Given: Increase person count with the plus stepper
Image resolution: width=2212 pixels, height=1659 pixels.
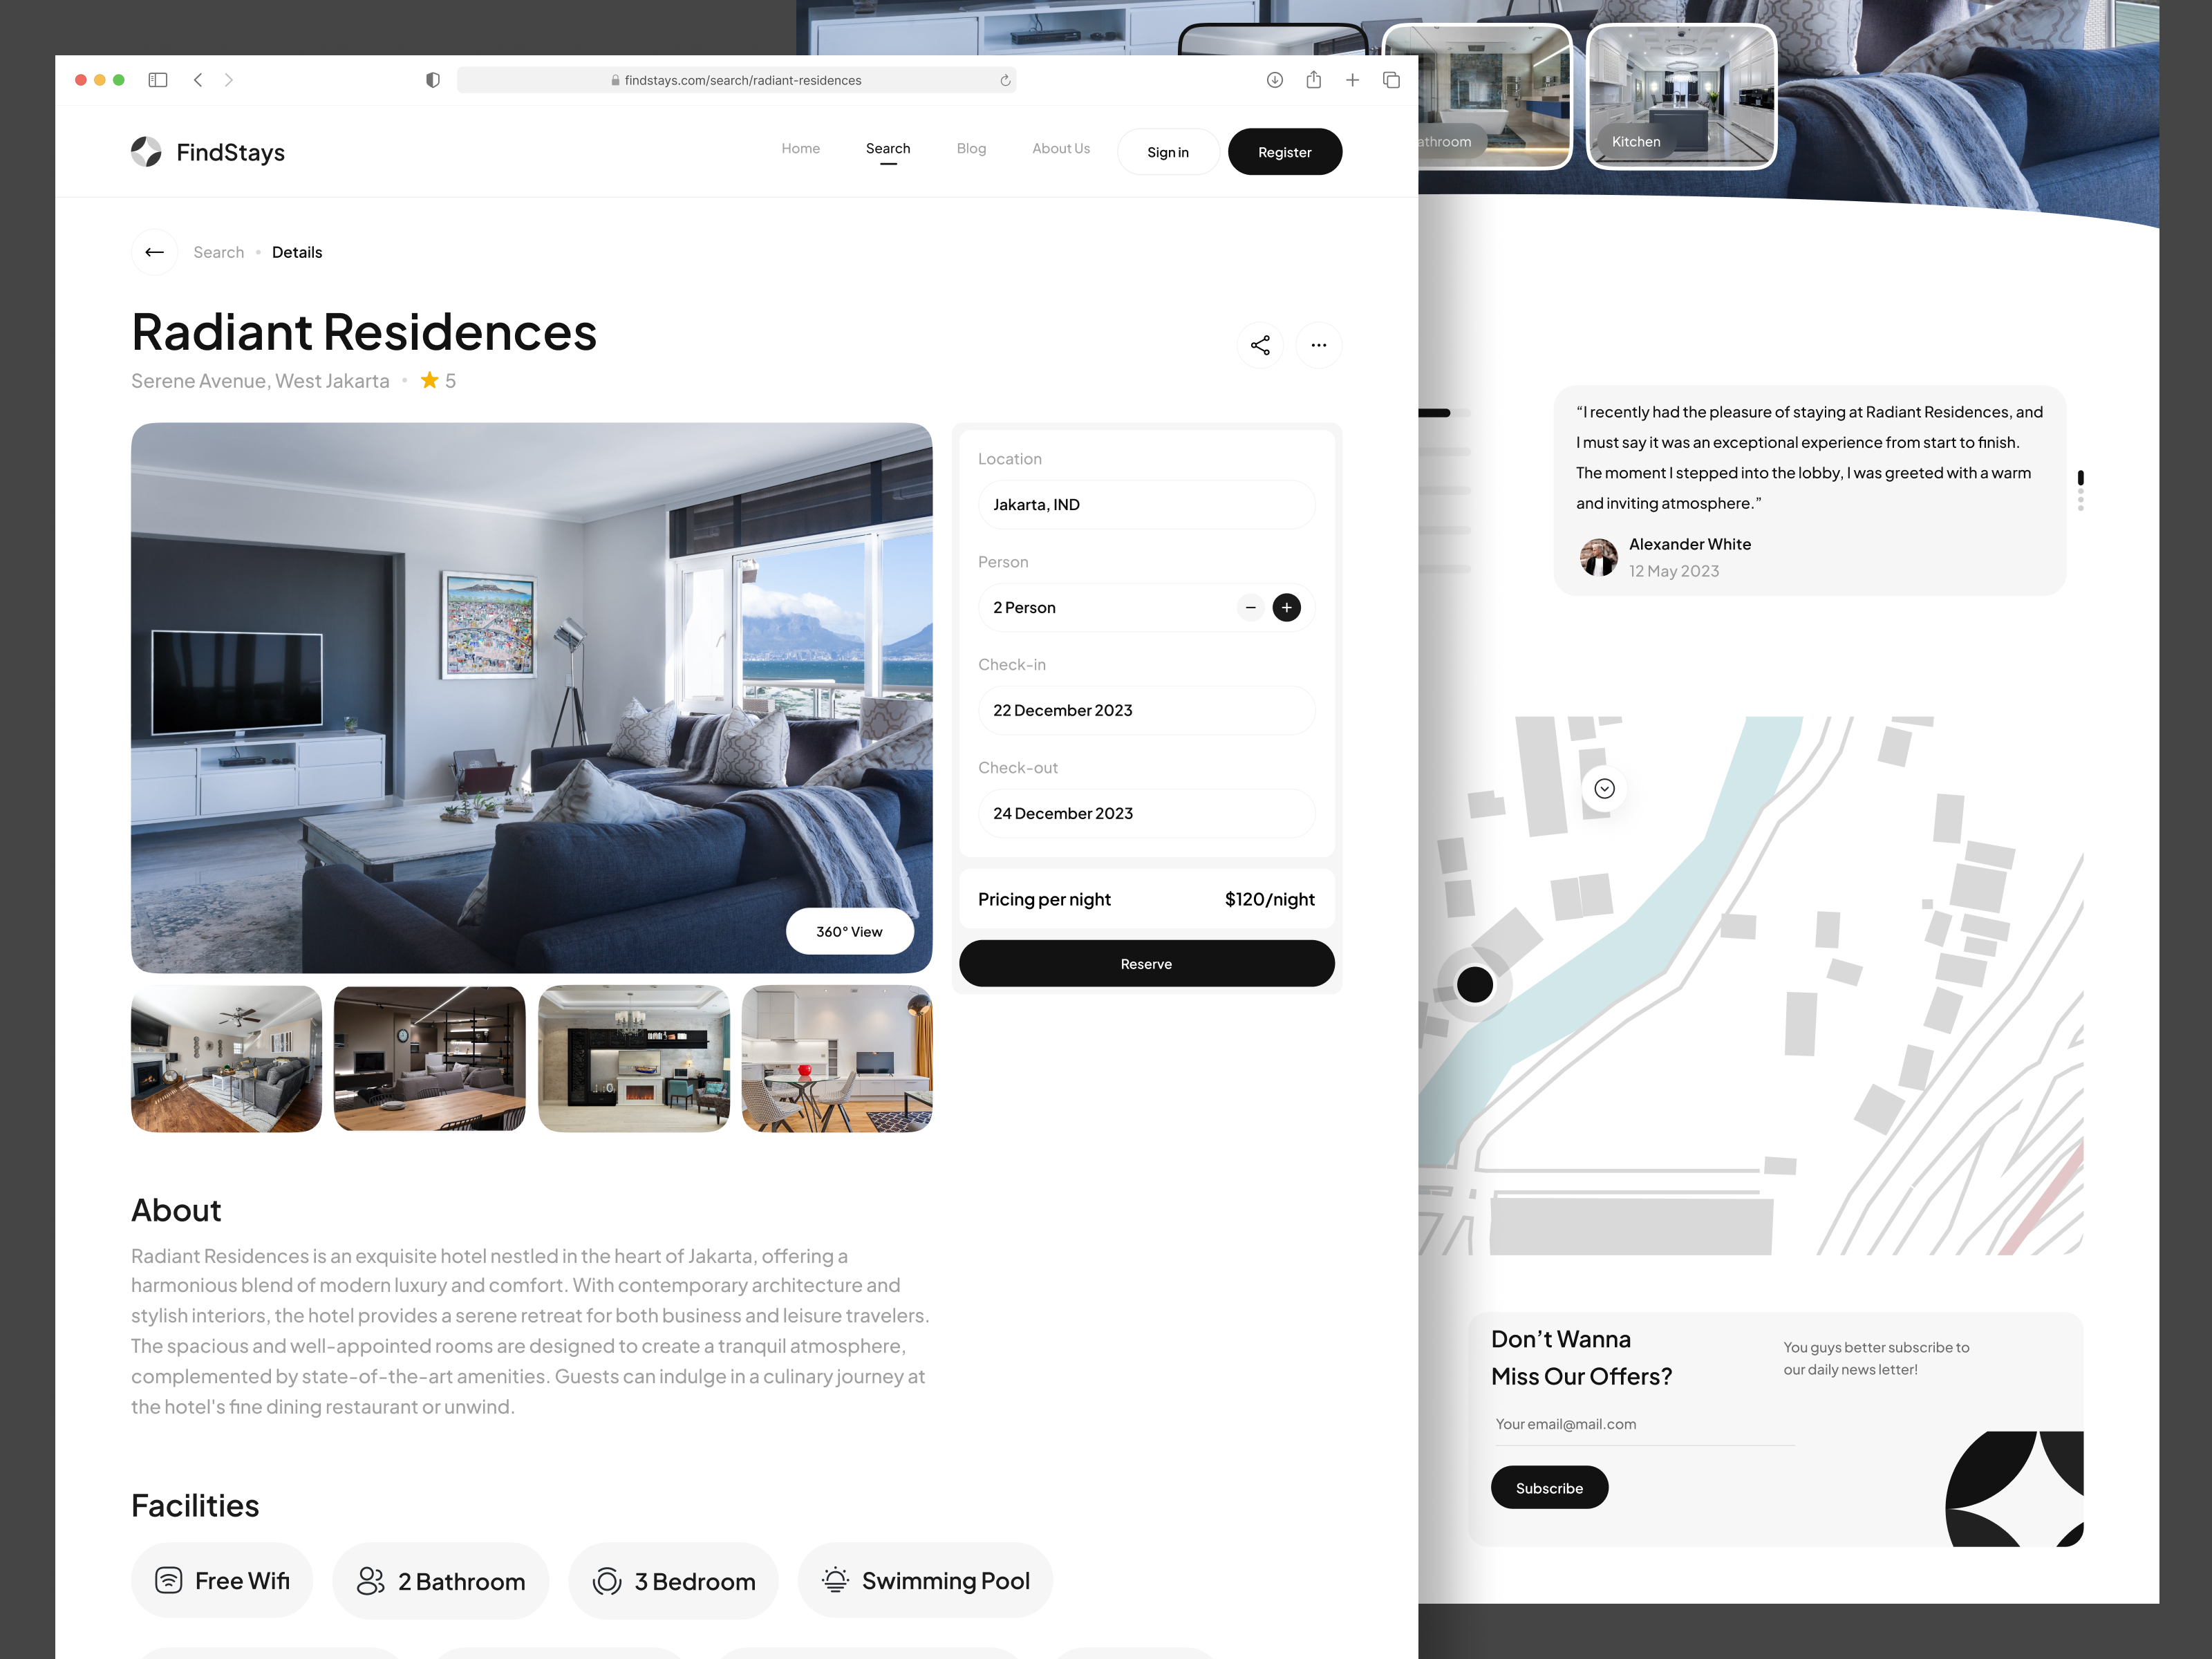Looking at the screenshot, I should pyautogui.click(x=1287, y=607).
